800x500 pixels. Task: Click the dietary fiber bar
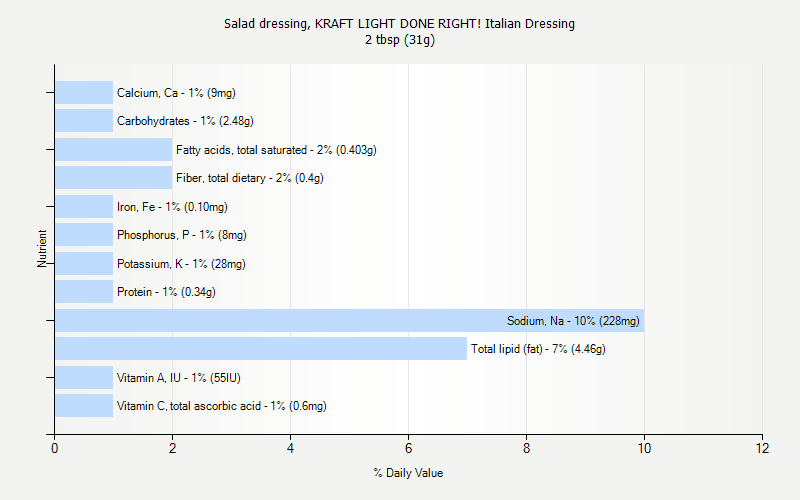point(114,178)
